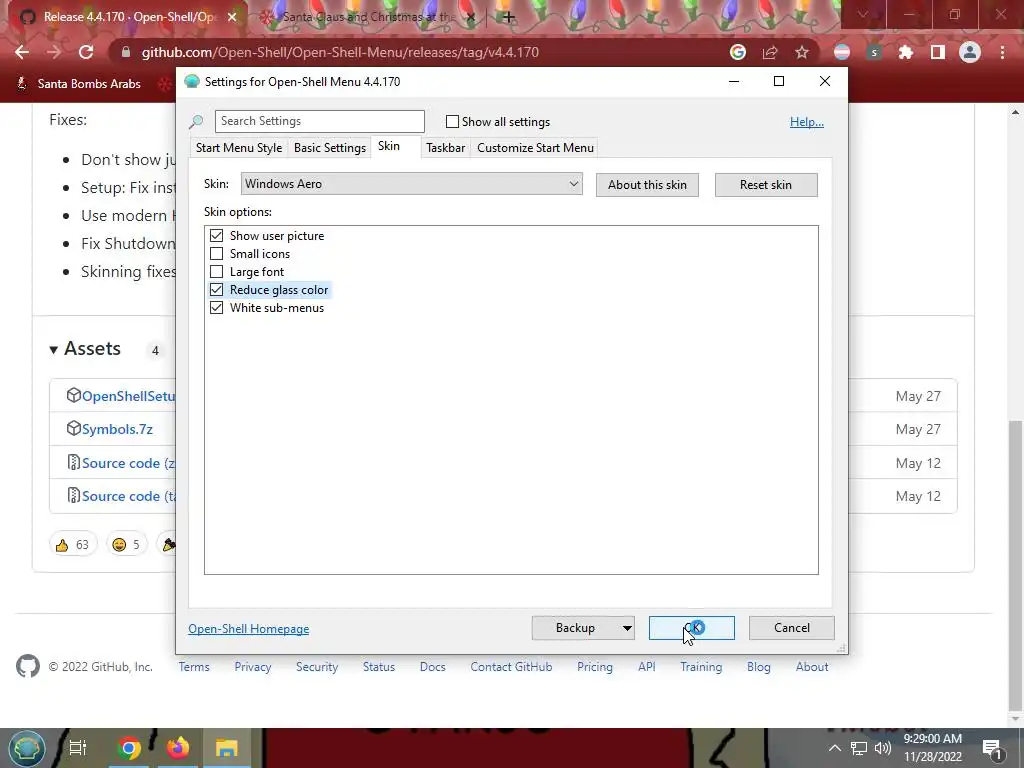Image resolution: width=1024 pixels, height=768 pixels.
Task: Open Task View in taskbar
Action: (x=78, y=748)
